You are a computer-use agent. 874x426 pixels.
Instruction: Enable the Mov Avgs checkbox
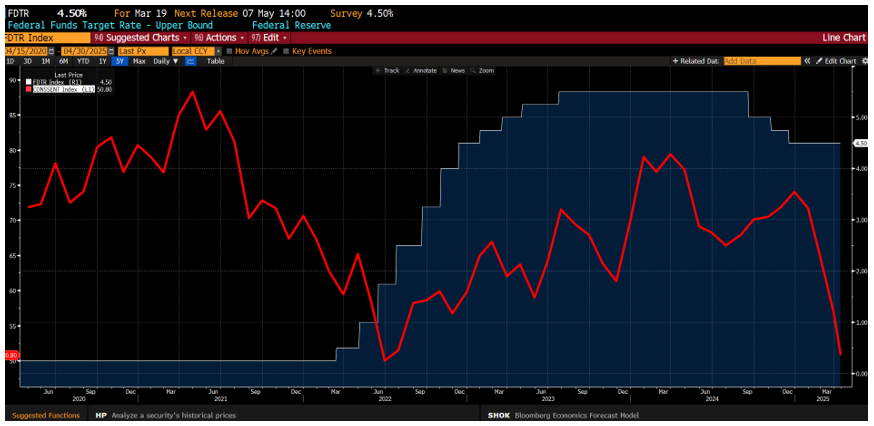coord(230,51)
